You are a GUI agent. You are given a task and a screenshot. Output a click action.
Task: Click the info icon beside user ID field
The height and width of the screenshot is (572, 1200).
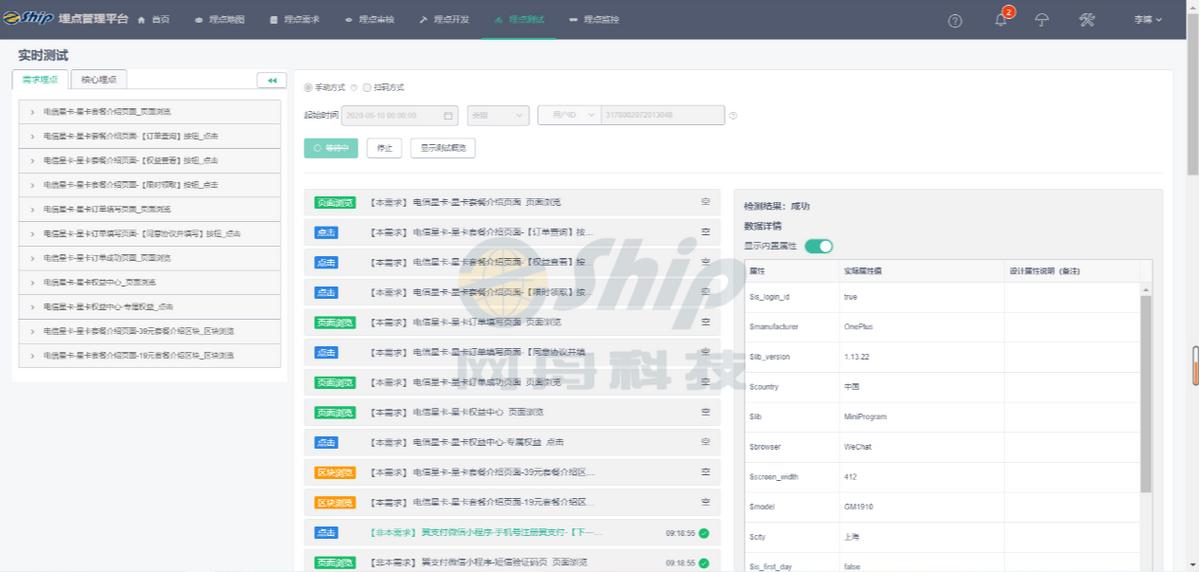click(x=733, y=116)
